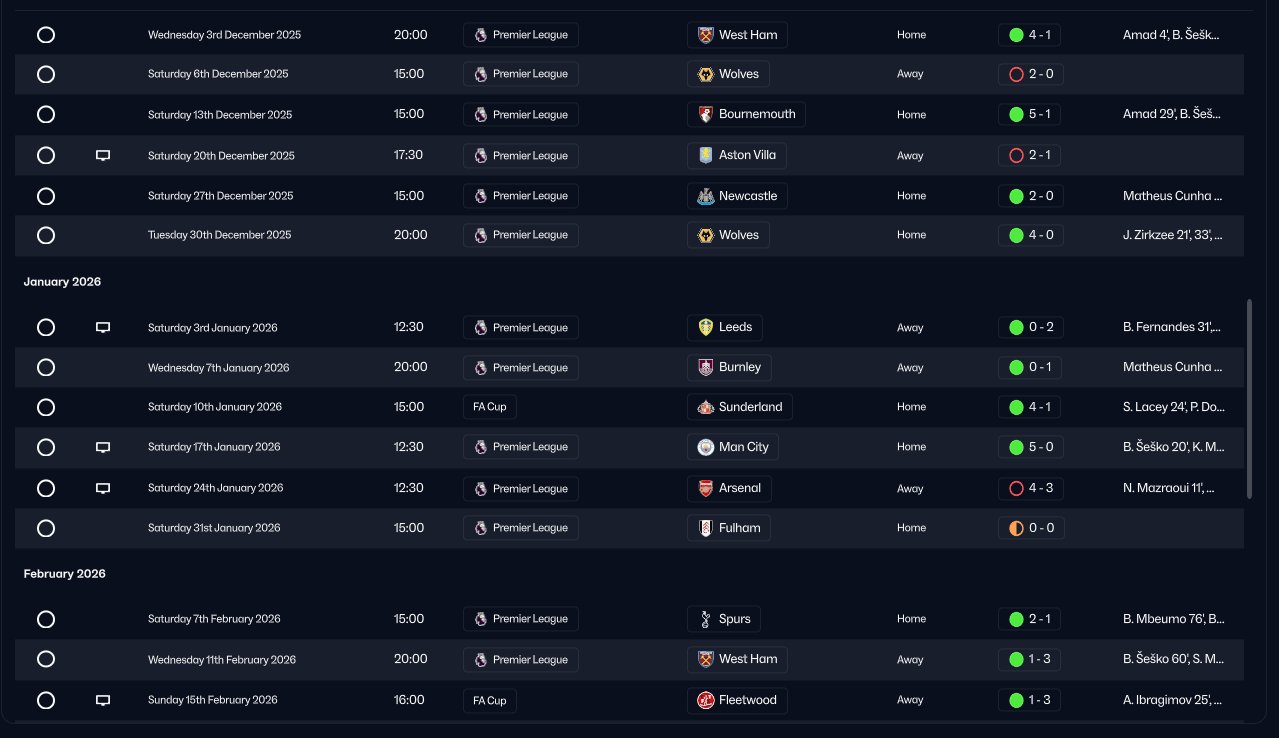Select the radio circle for the Fulham fixture
This screenshot has height=738, width=1279.
pyautogui.click(x=45, y=528)
